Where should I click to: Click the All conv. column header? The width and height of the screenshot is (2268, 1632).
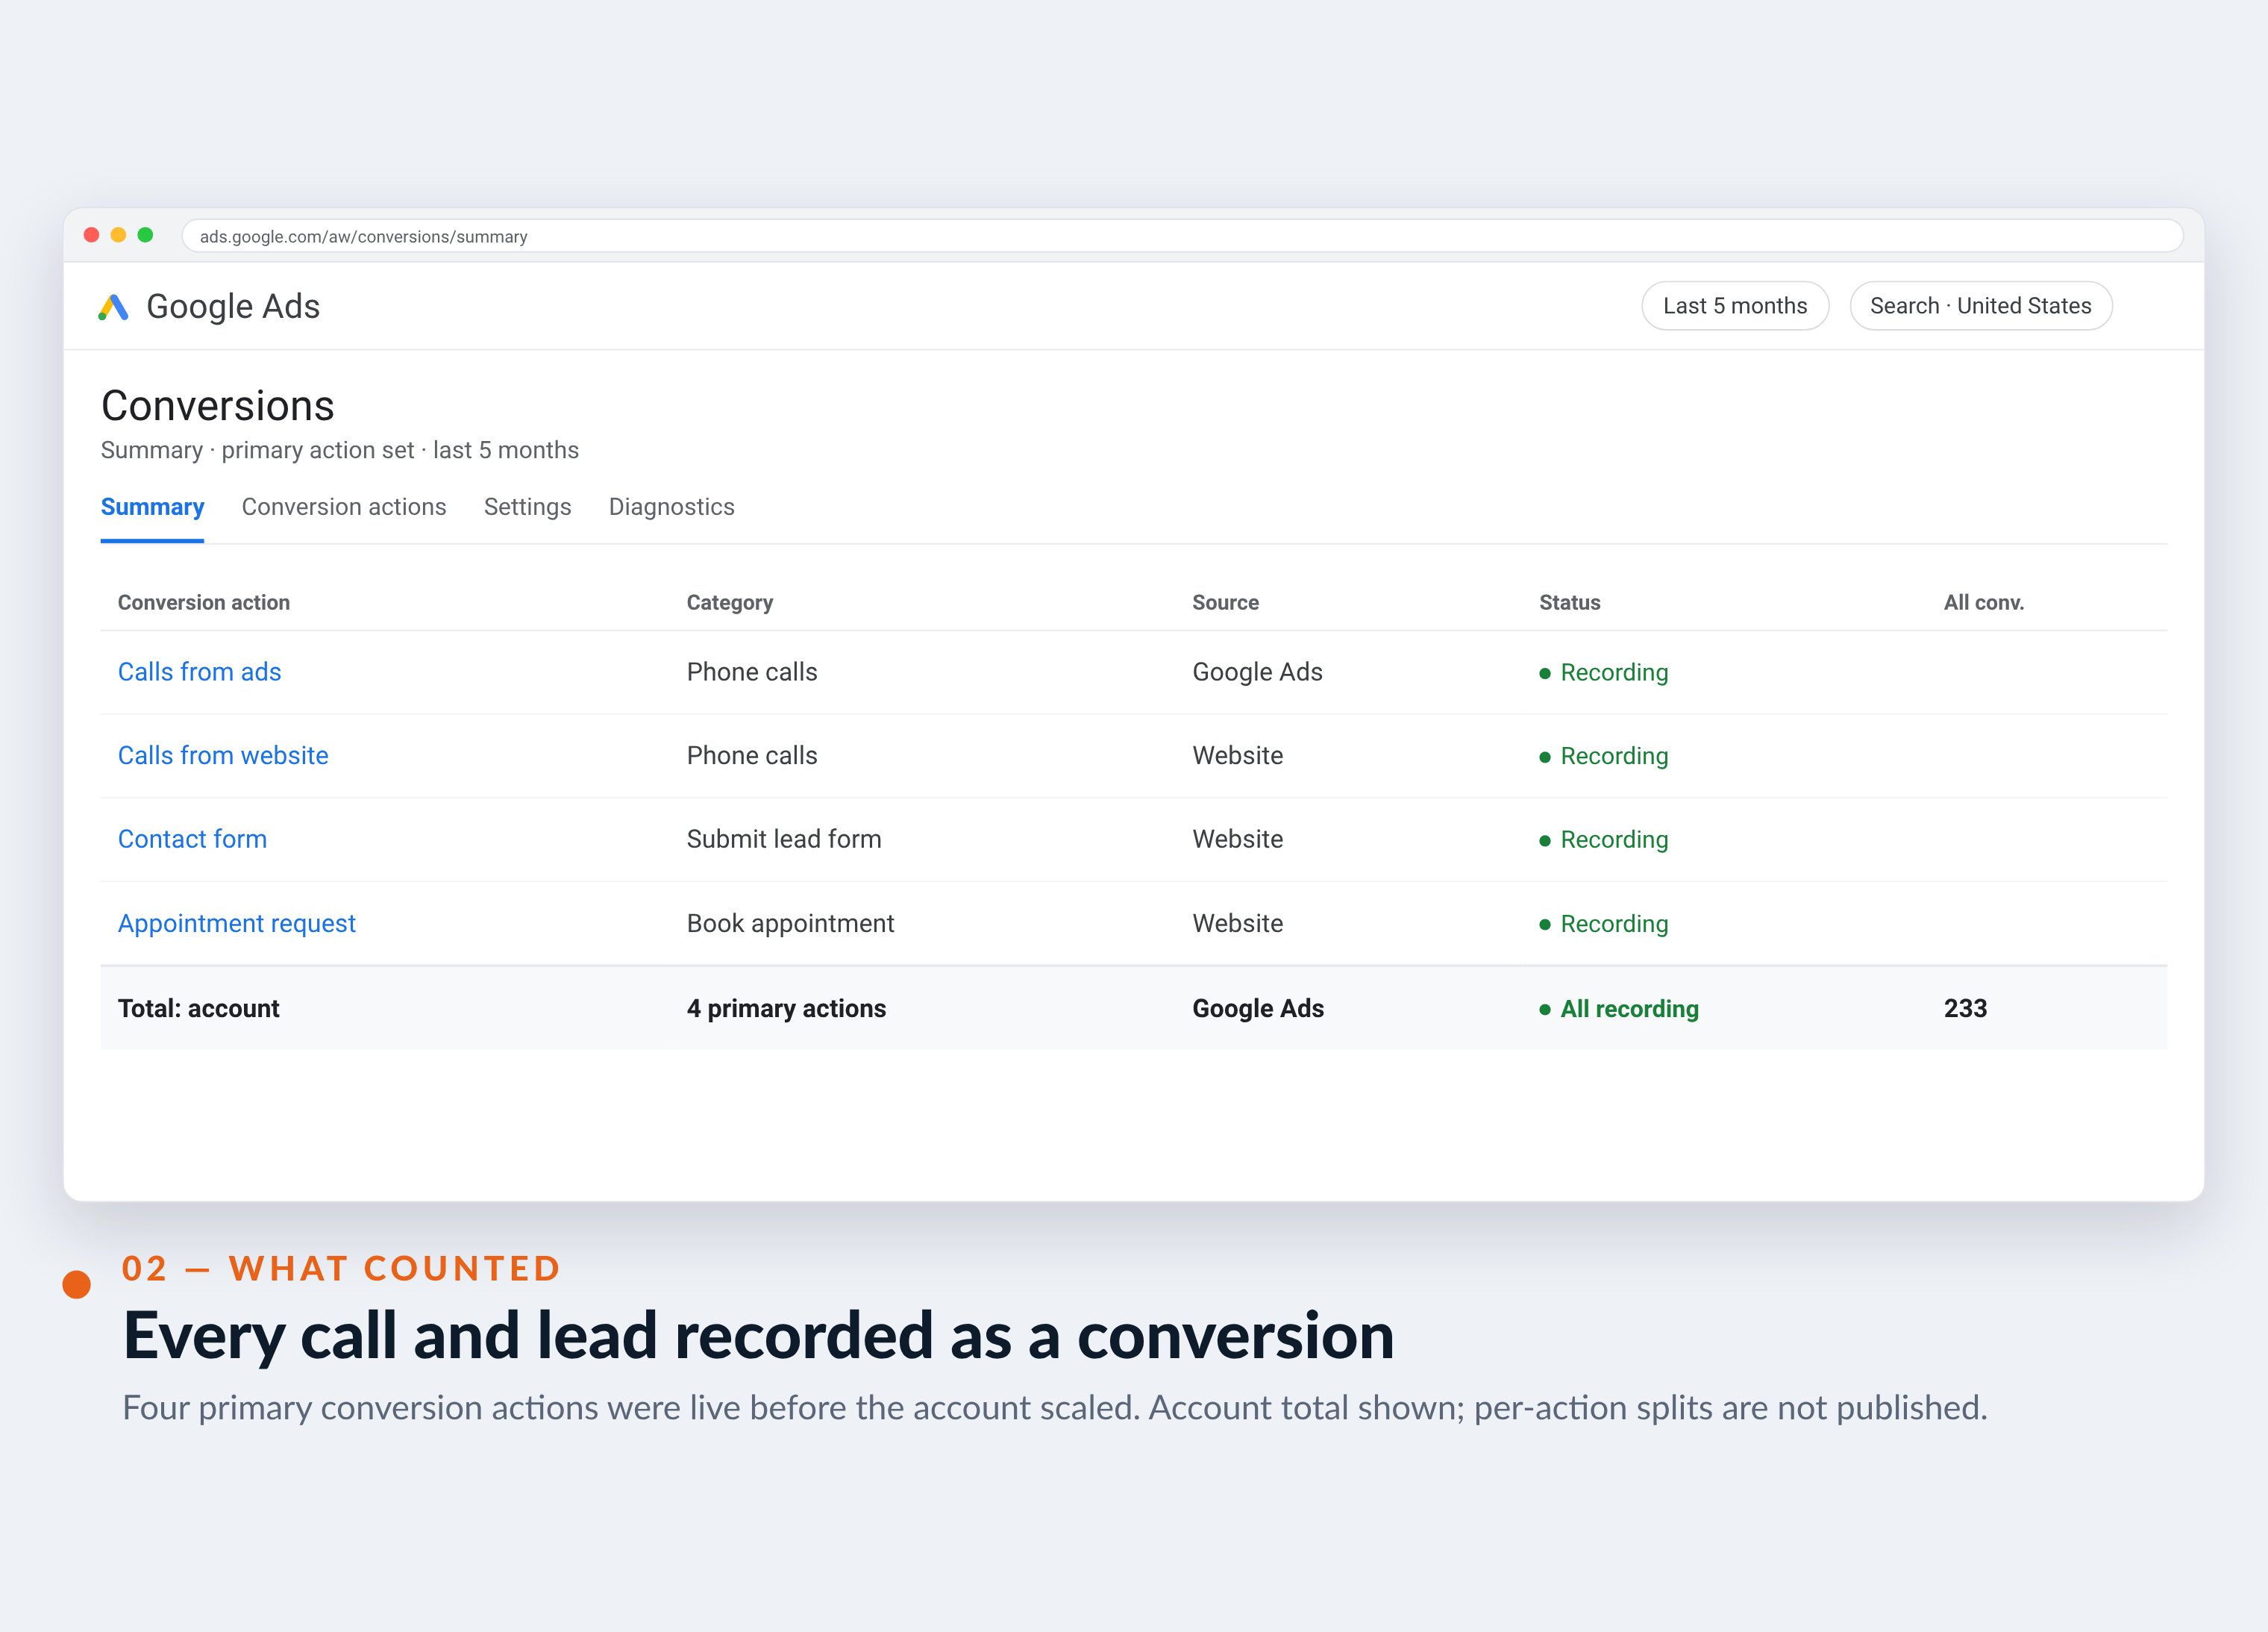(1983, 602)
